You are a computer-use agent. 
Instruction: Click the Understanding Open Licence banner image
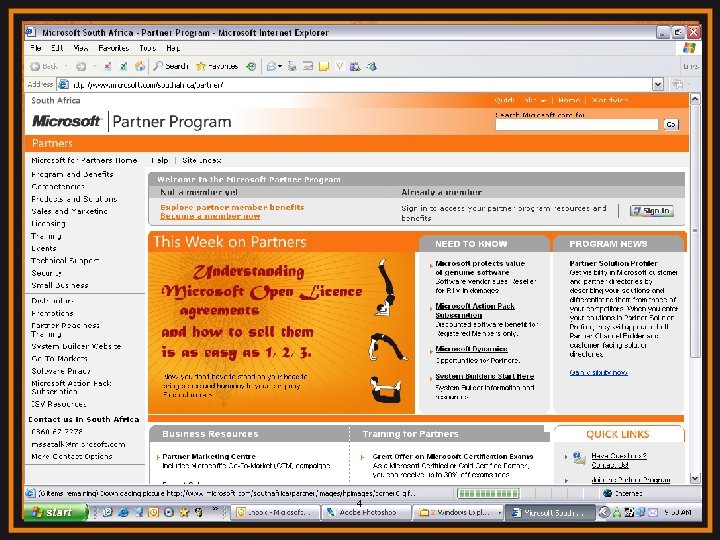(281, 332)
